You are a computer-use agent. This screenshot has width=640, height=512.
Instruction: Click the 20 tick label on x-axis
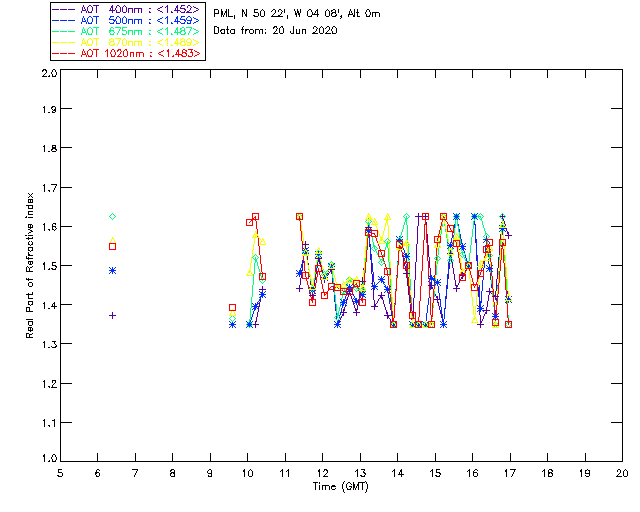pyautogui.click(x=622, y=472)
